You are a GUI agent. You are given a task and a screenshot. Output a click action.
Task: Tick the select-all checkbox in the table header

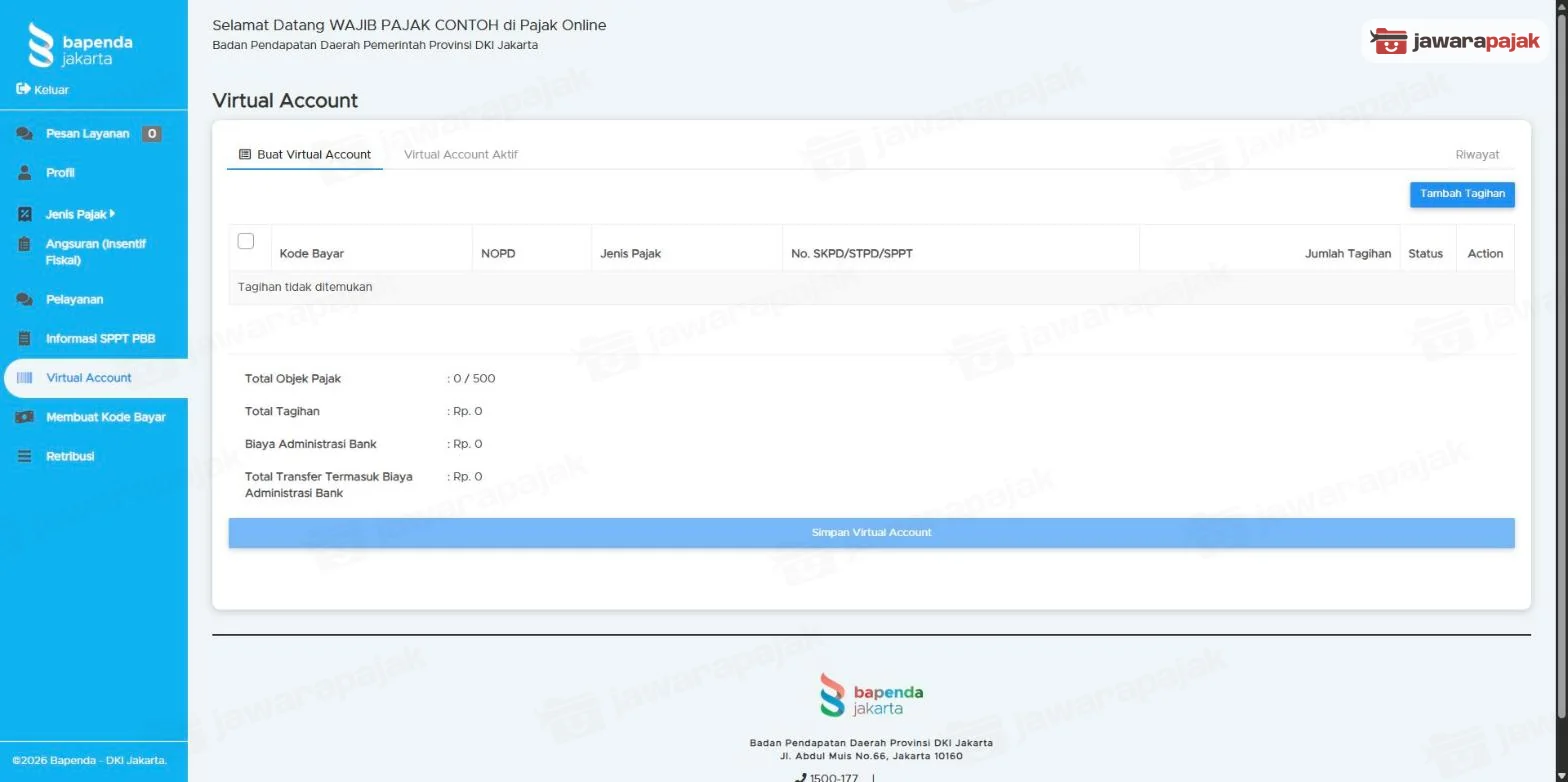[x=246, y=241]
